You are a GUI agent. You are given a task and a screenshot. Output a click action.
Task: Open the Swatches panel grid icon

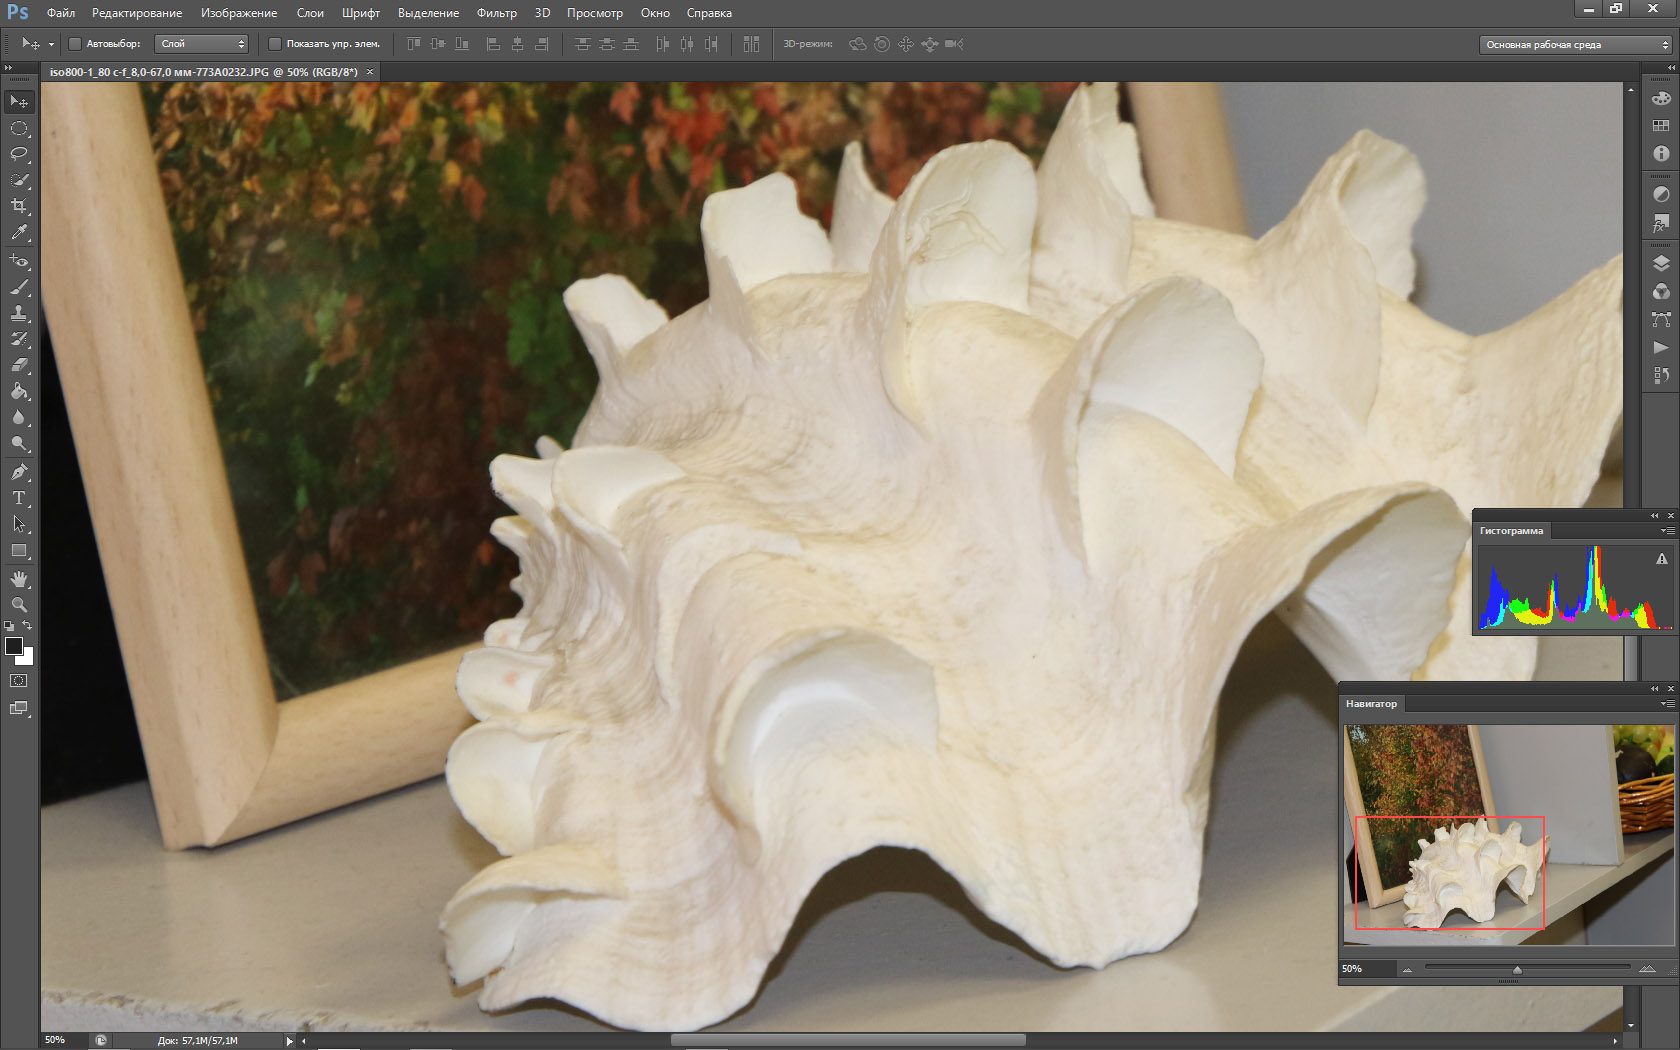pyautogui.click(x=1661, y=126)
